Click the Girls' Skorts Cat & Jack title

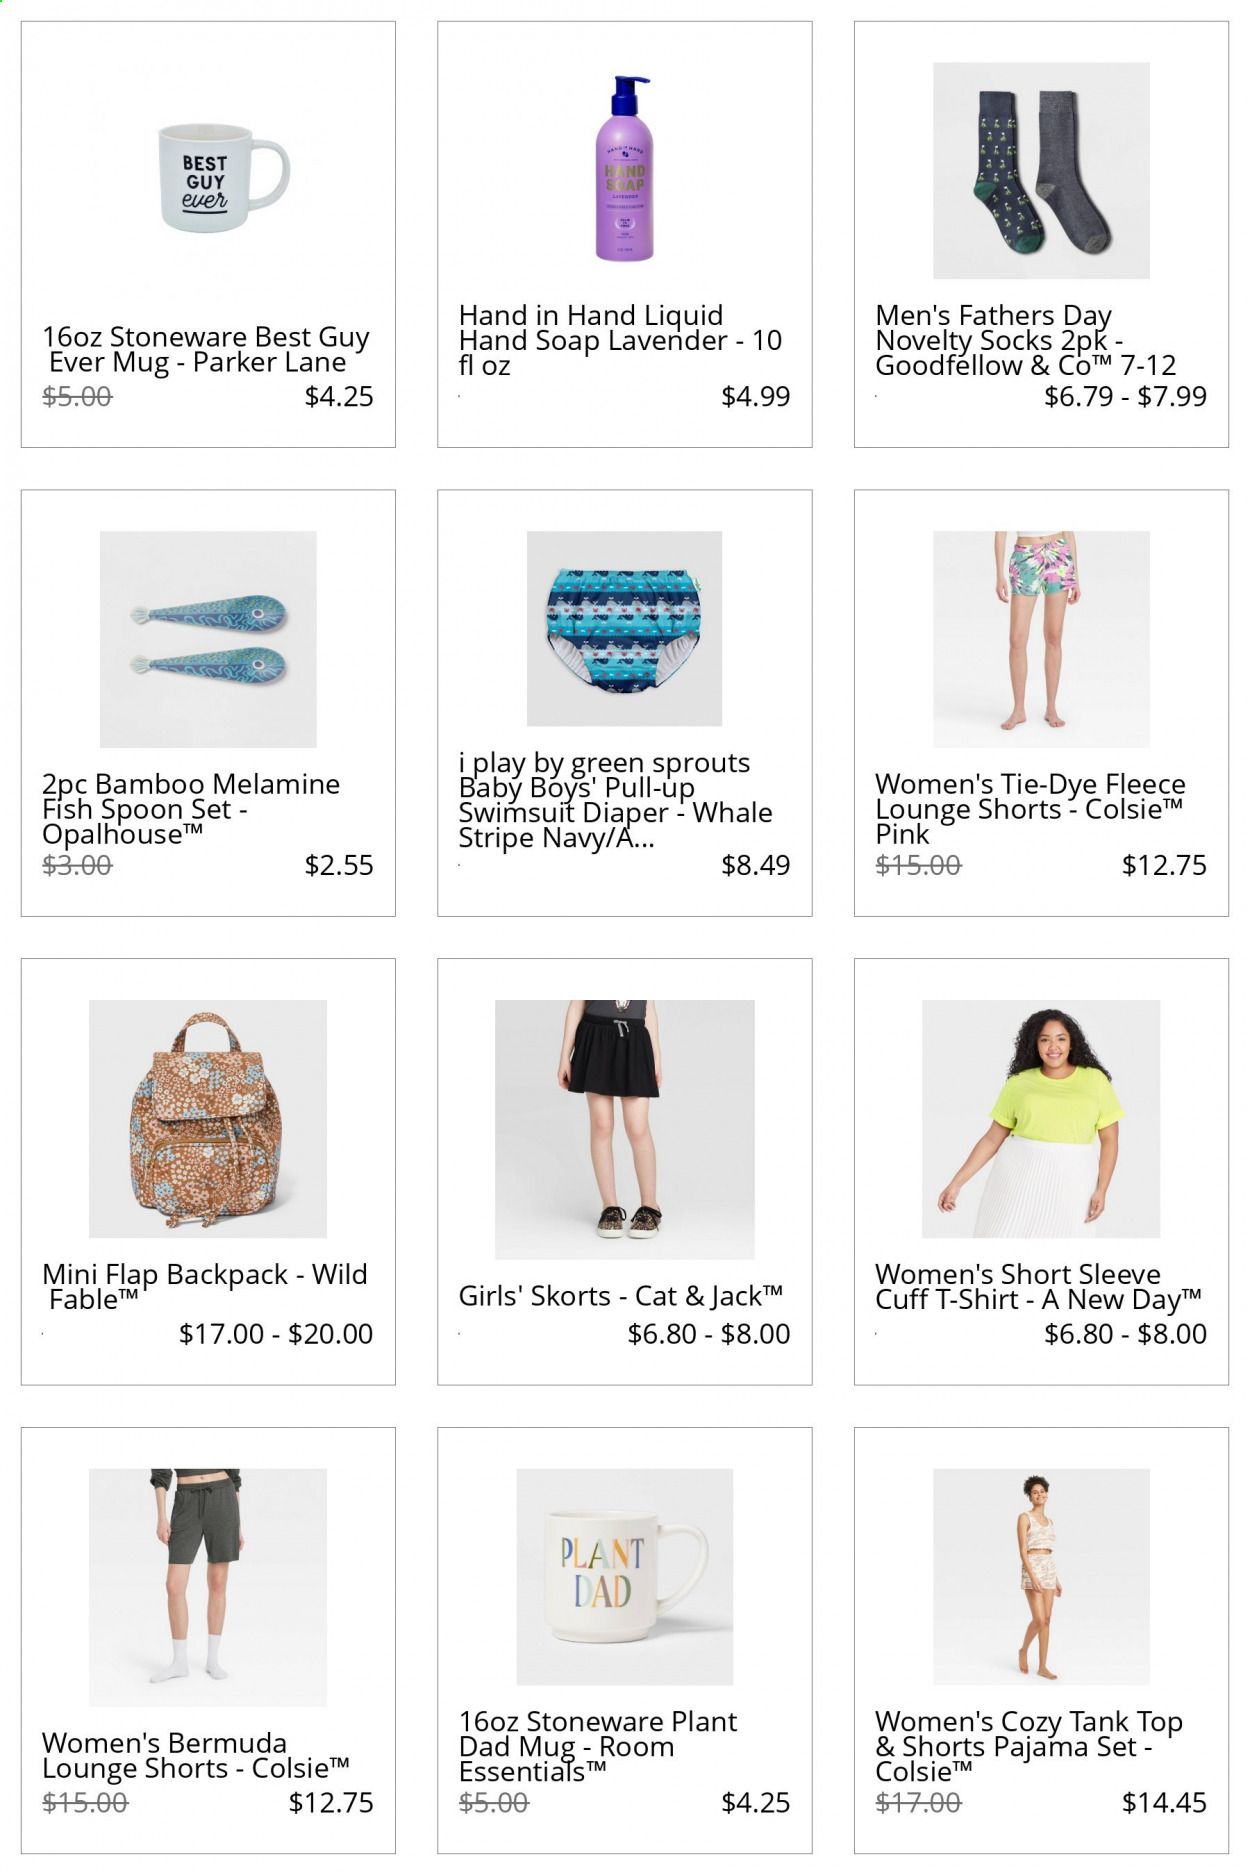[620, 1296]
